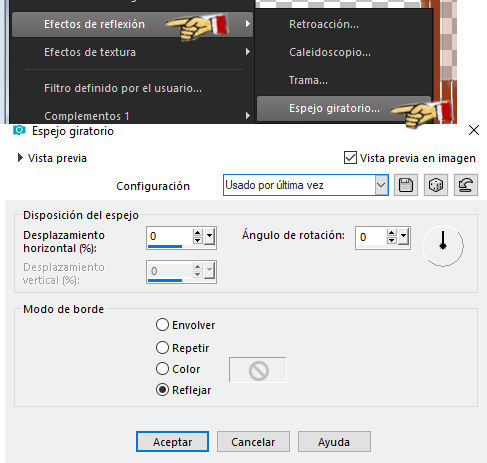
Task: Reset settings to default arrow icon
Action: coord(466,185)
